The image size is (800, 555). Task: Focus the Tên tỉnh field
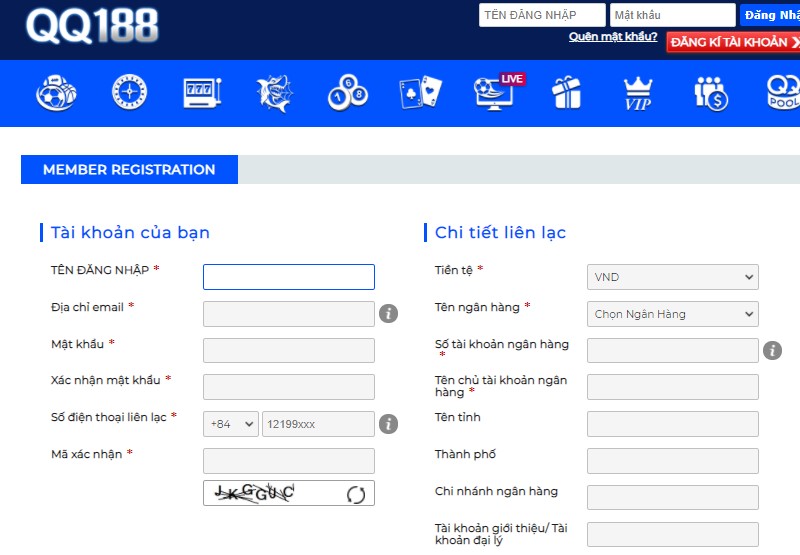point(672,424)
